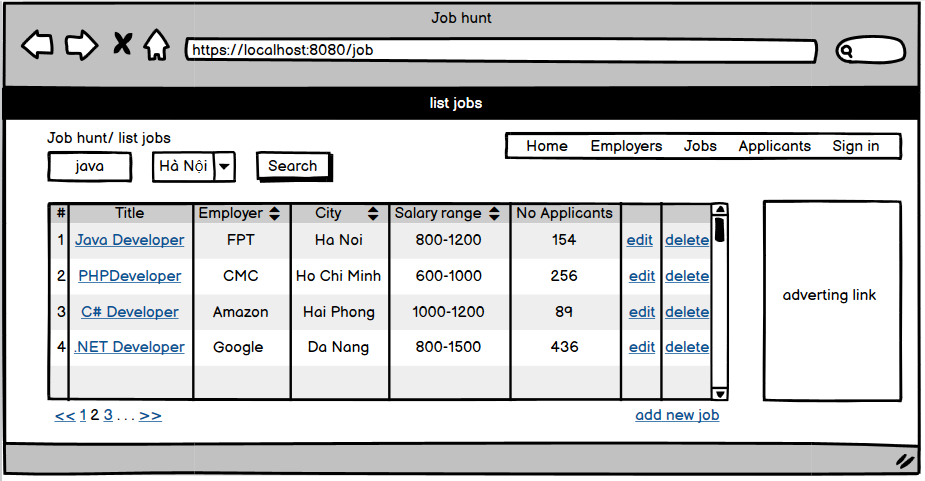Click the 800-1500 salary cell
Screen dimensions: 925x481
point(448,347)
